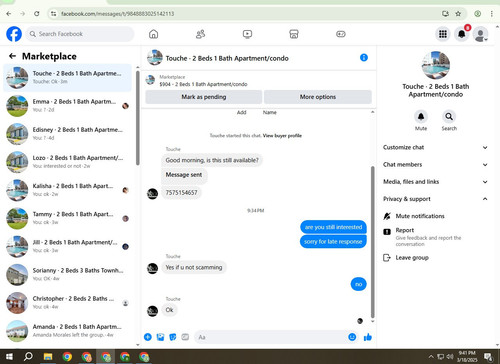The height and width of the screenshot is (364, 500).
Task: Open Jill 2 Beds conversation
Action: tap(68, 246)
